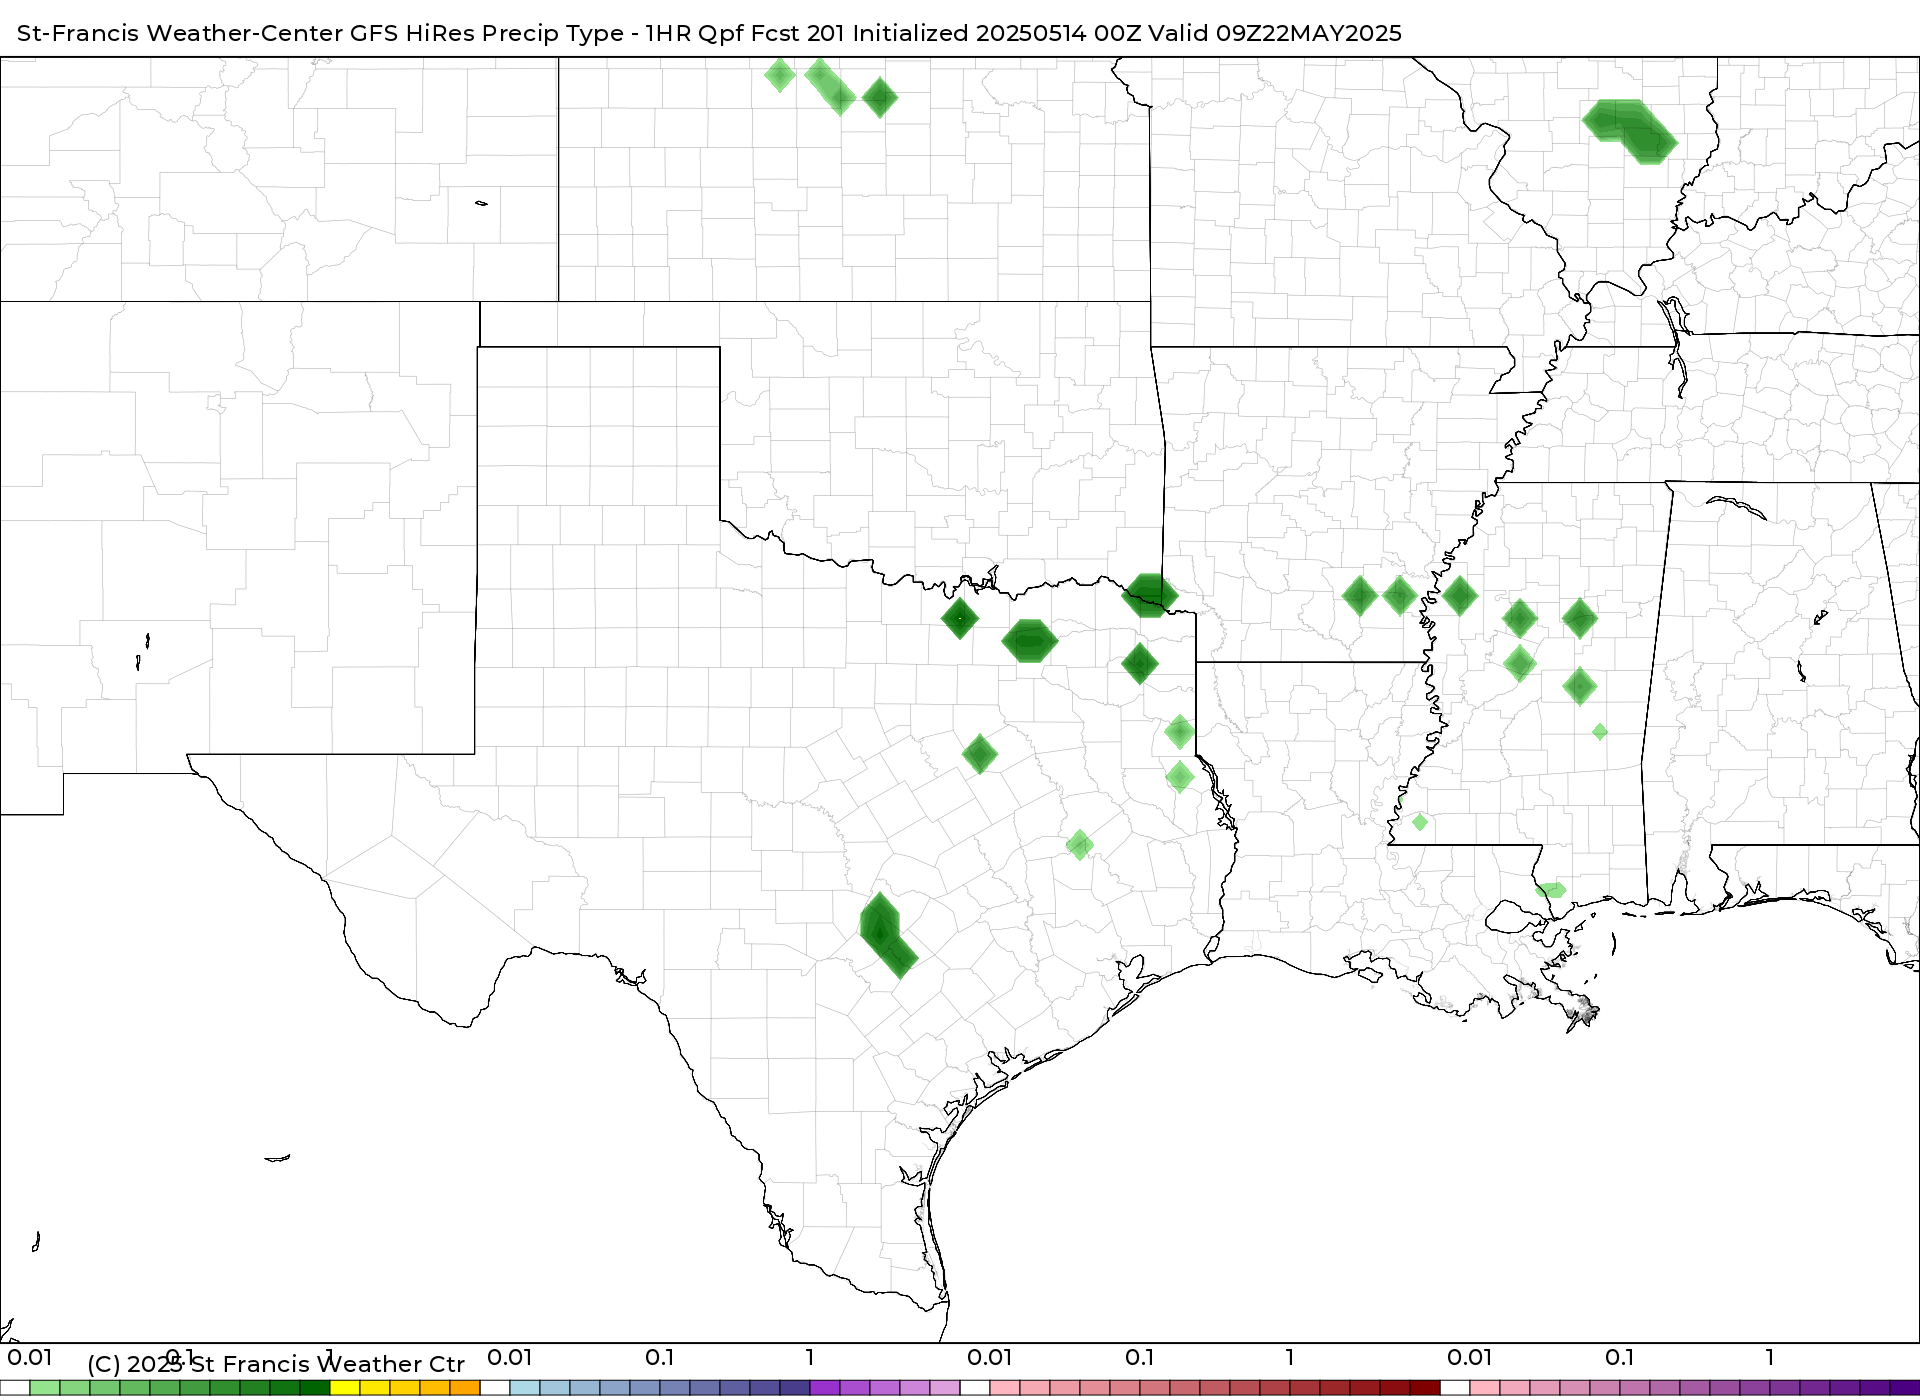Click the darkest green legend swatch
Viewport: 1920px width, 1400px height.
coord(315,1388)
